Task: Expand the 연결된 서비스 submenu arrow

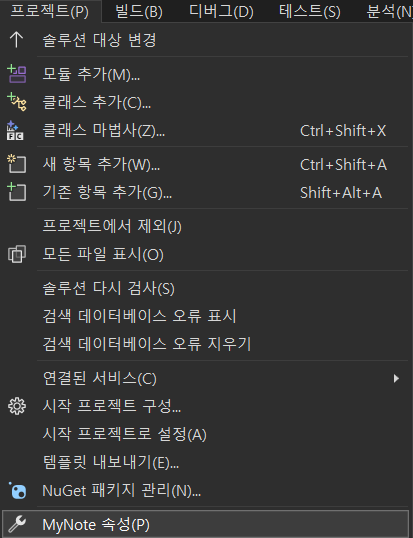Action: pyautogui.click(x=396, y=378)
